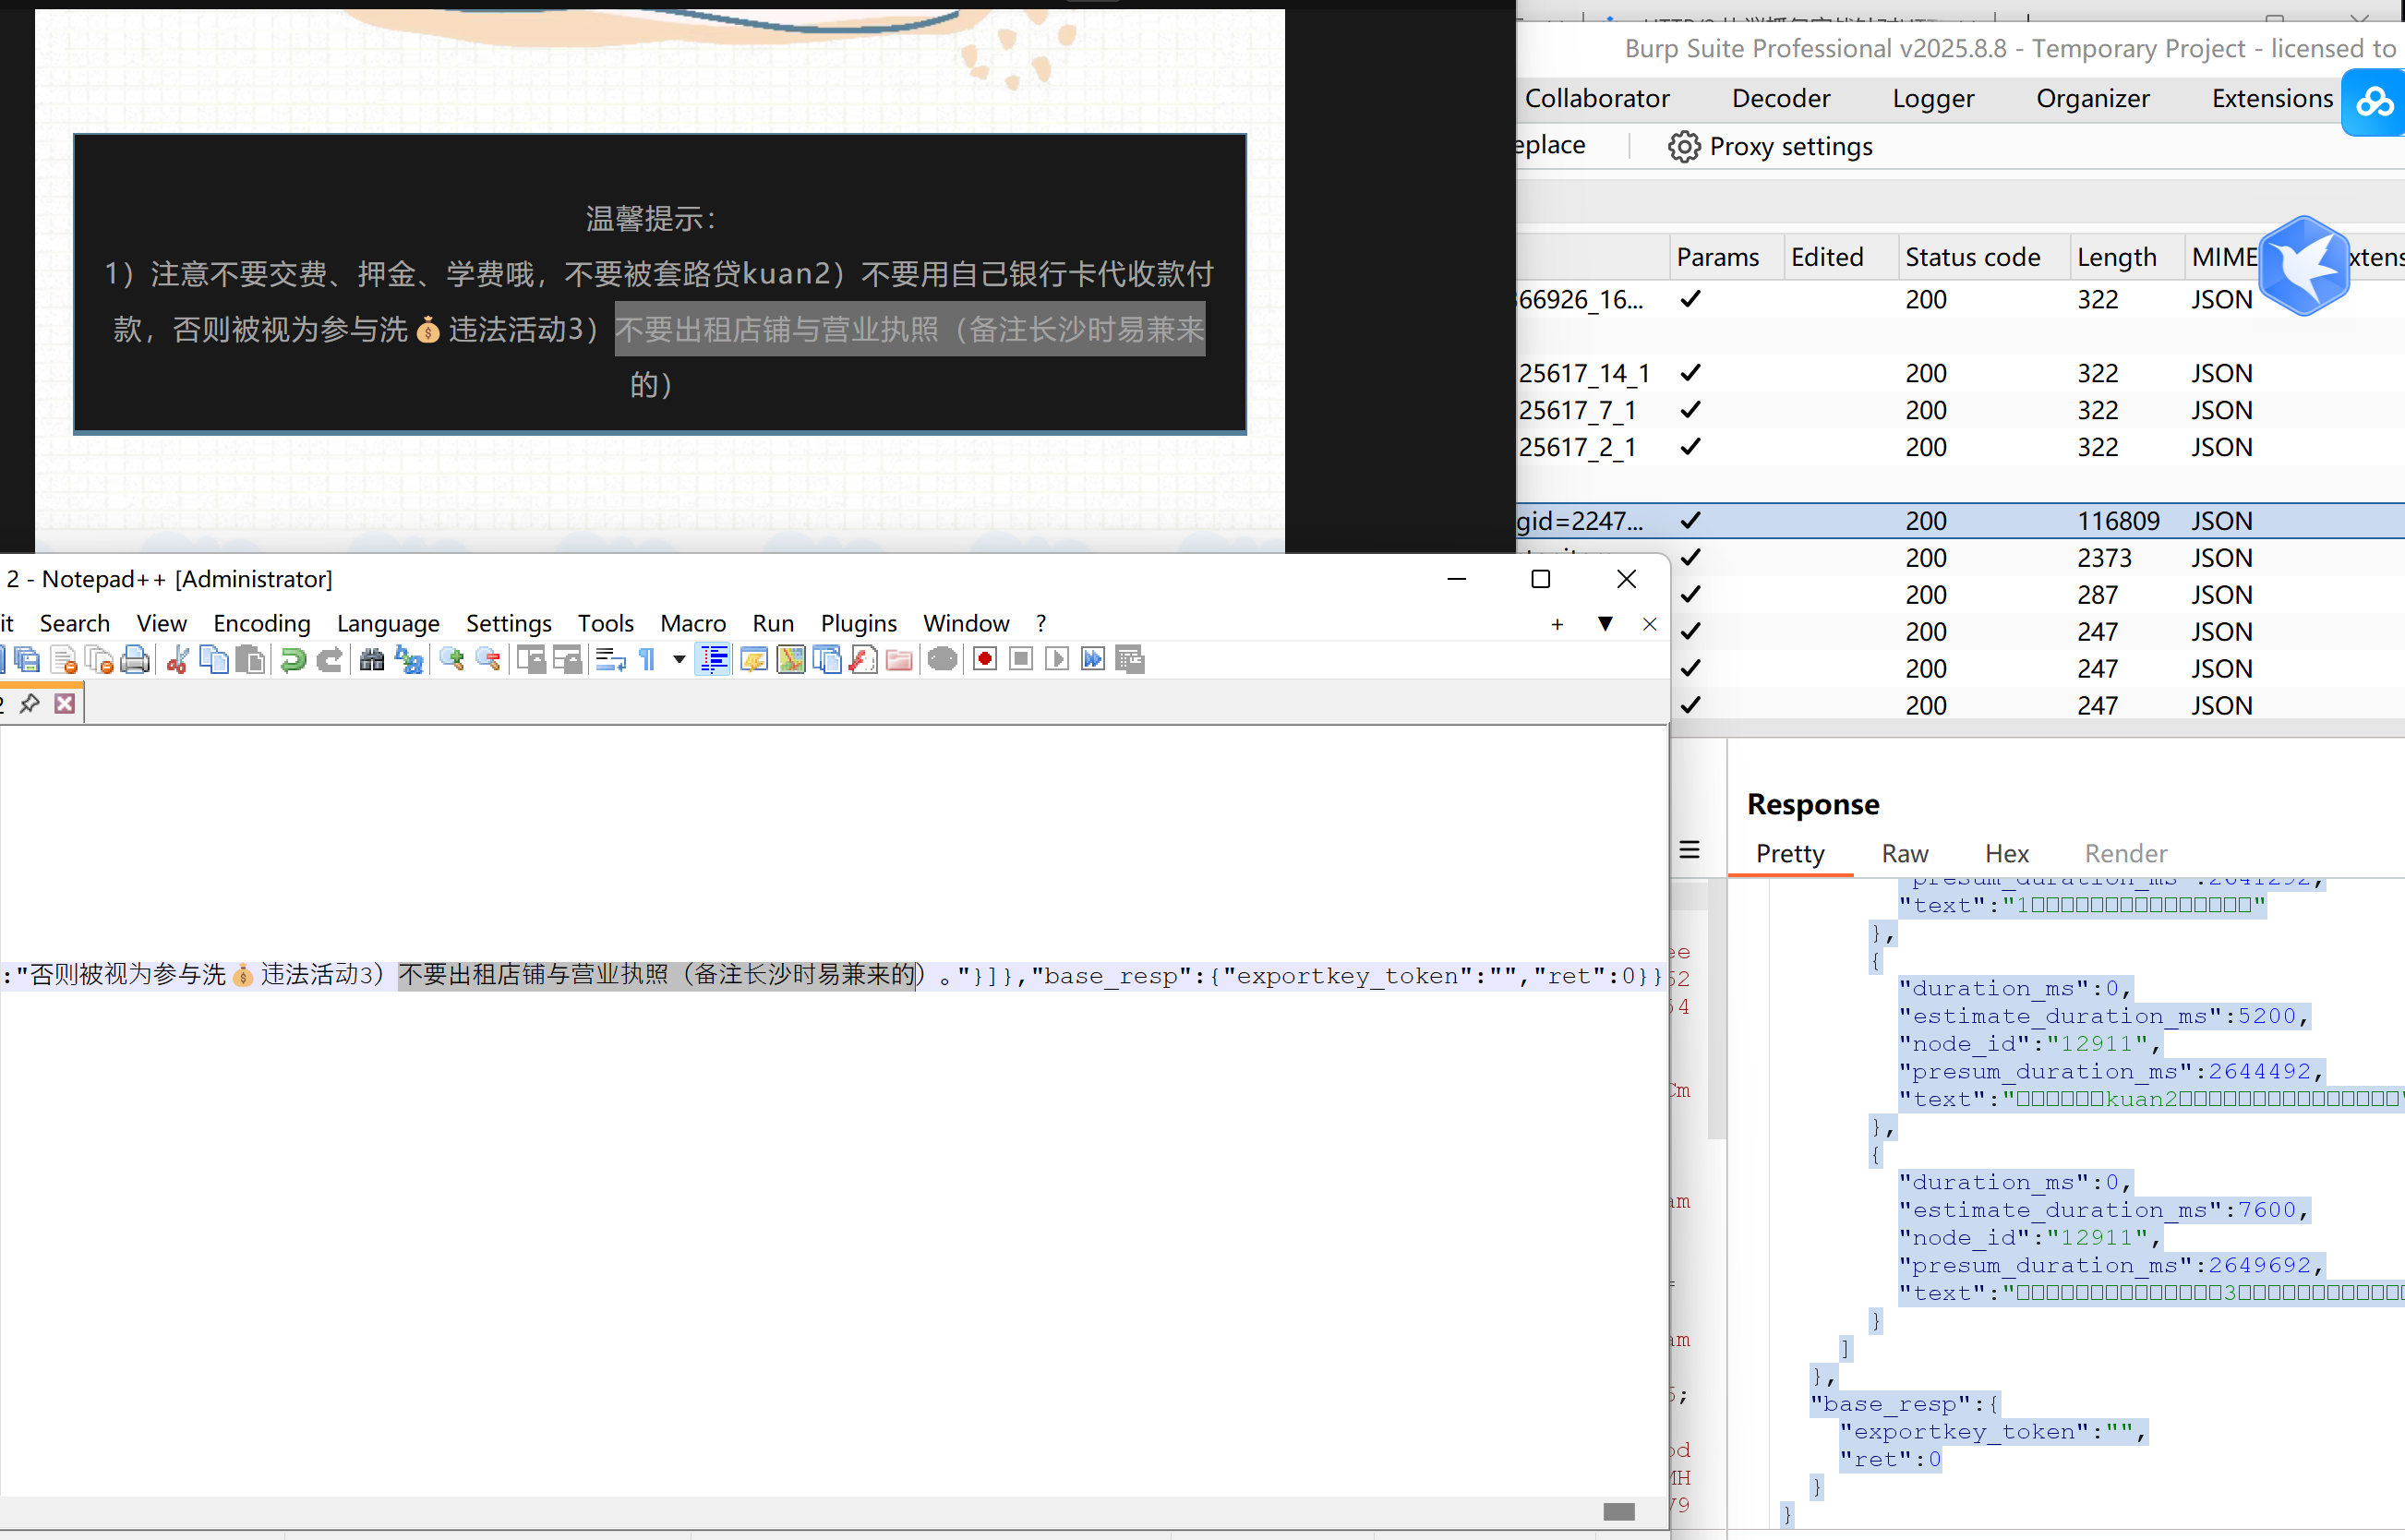Toggle the indent guide toolbar button
The height and width of the screenshot is (1540, 2405).
coord(714,660)
